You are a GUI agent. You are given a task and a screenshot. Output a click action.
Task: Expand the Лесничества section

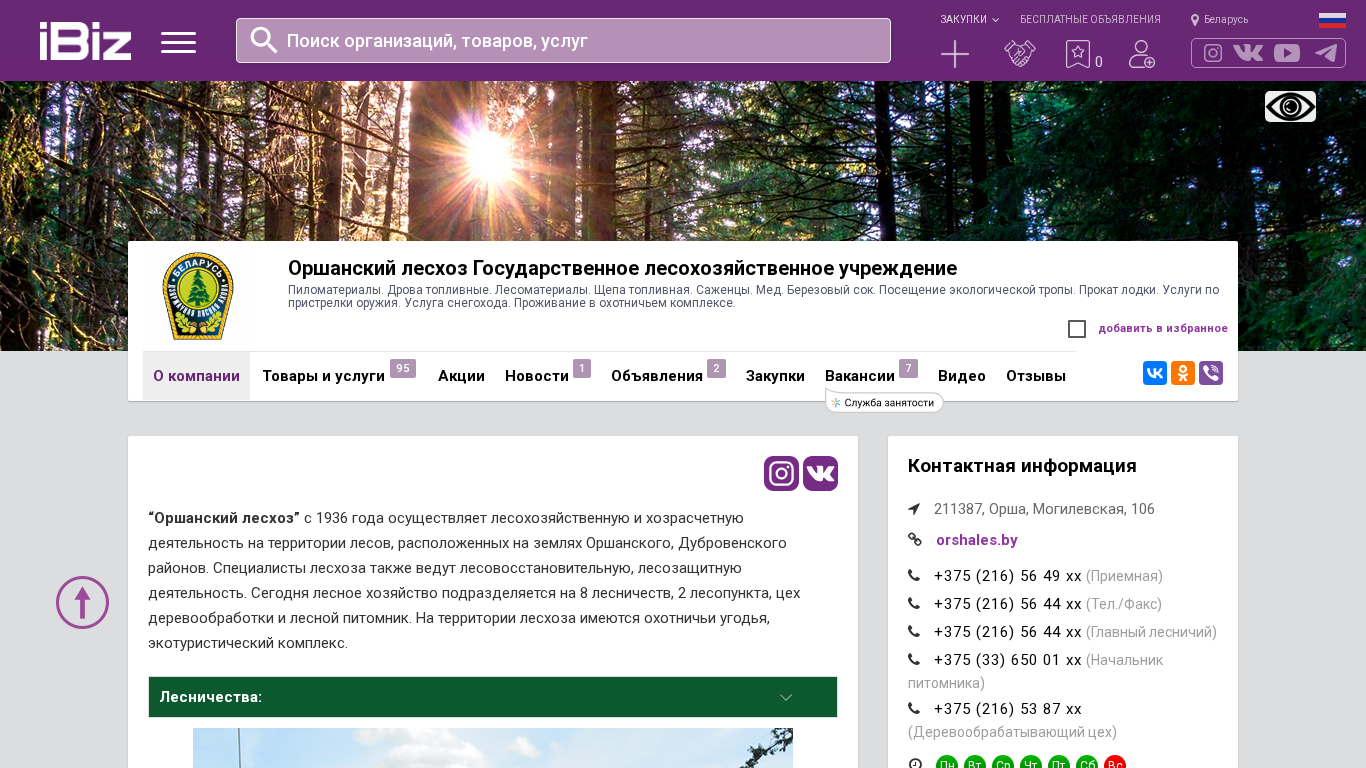pos(493,697)
